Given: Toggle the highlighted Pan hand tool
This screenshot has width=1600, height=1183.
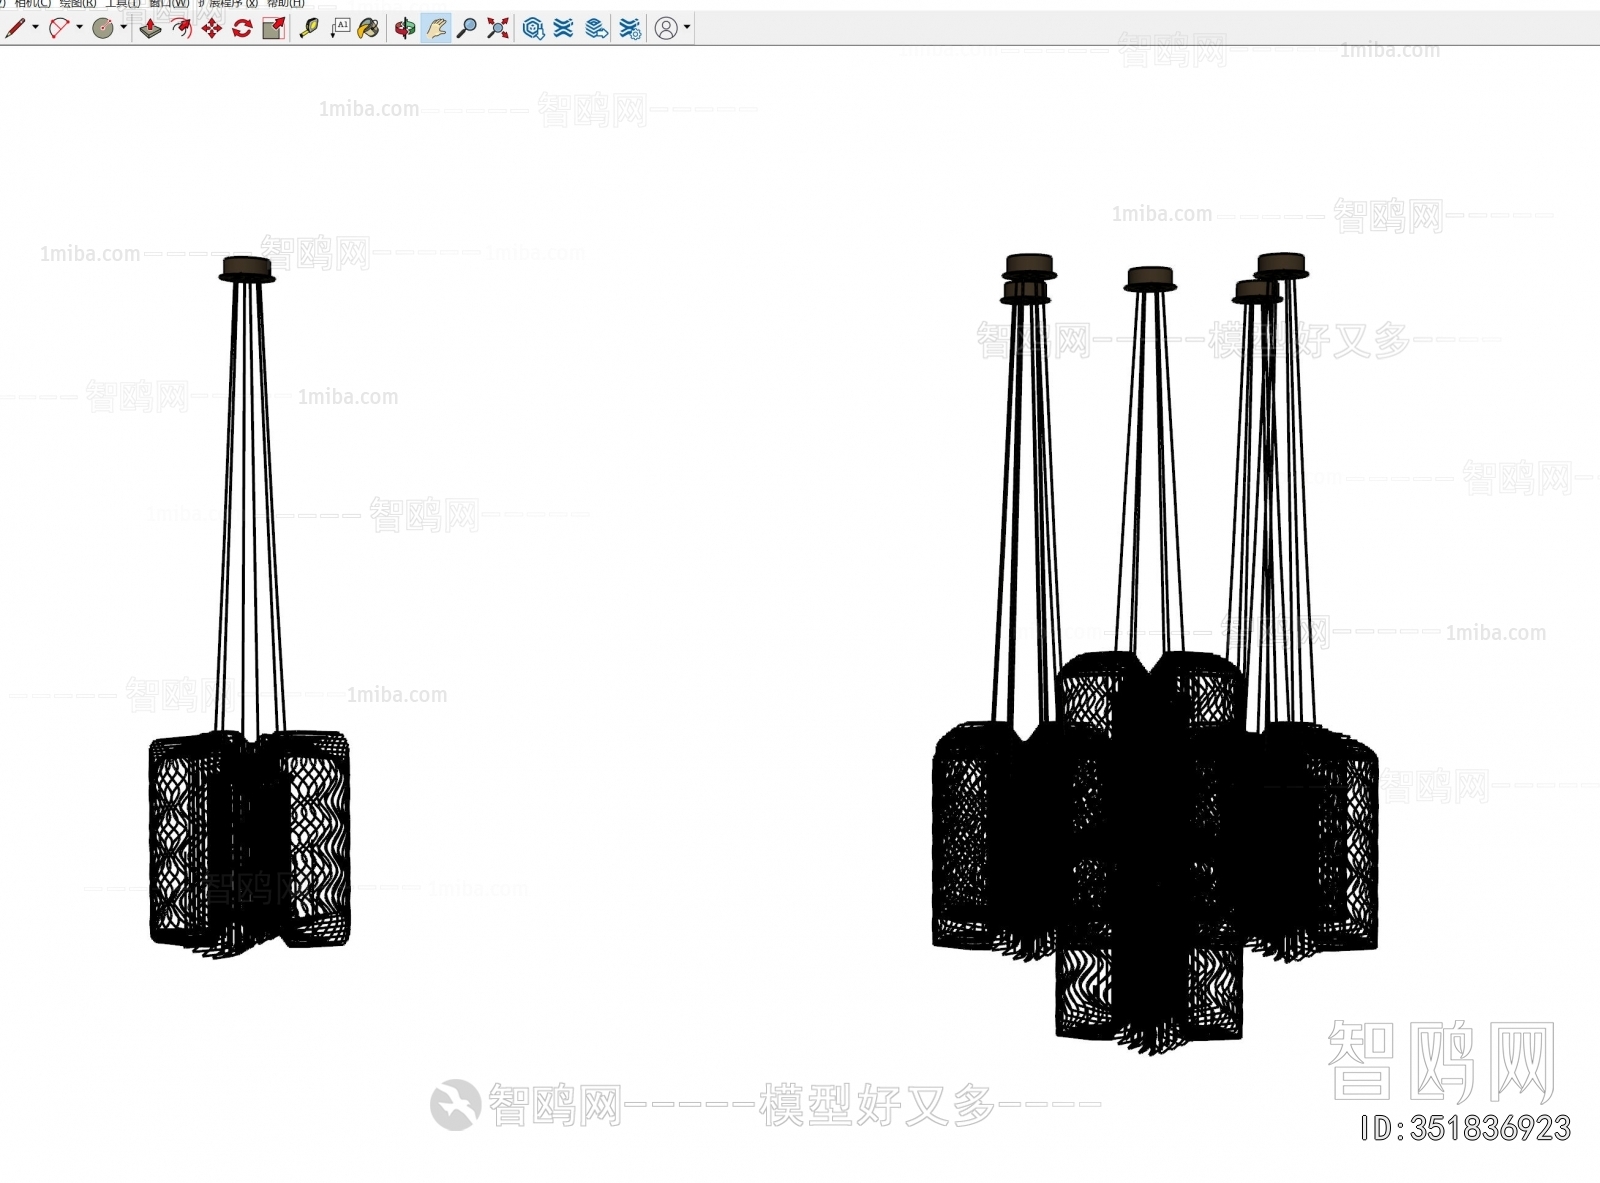Looking at the screenshot, I should click(436, 28).
